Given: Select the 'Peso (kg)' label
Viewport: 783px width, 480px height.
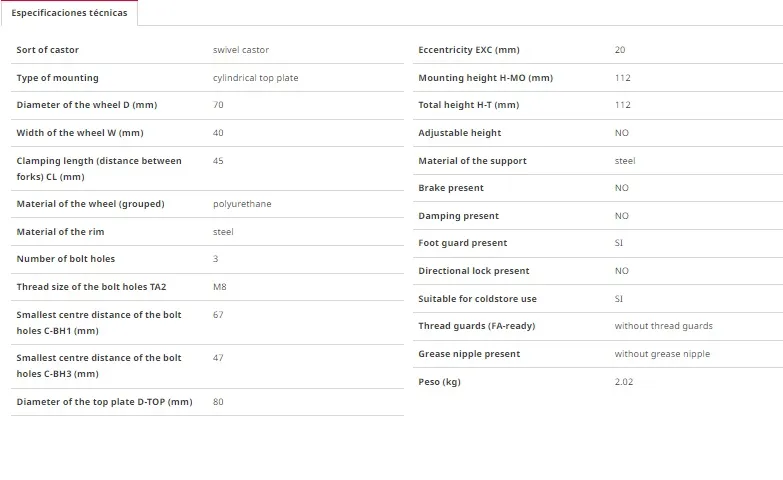Looking at the screenshot, I should point(439,382).
